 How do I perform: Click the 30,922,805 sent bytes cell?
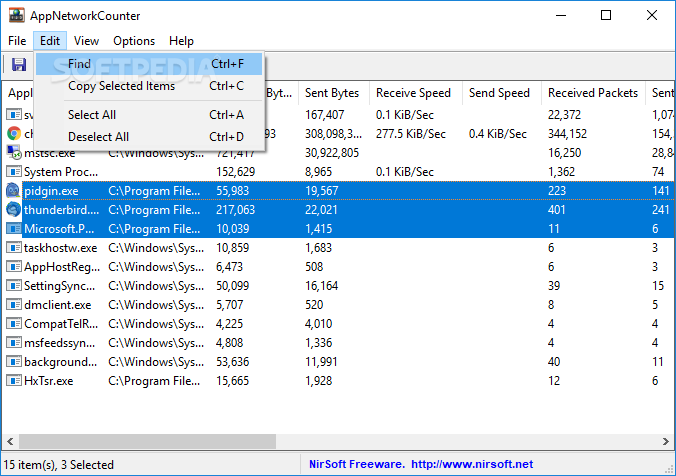point(332,153)
